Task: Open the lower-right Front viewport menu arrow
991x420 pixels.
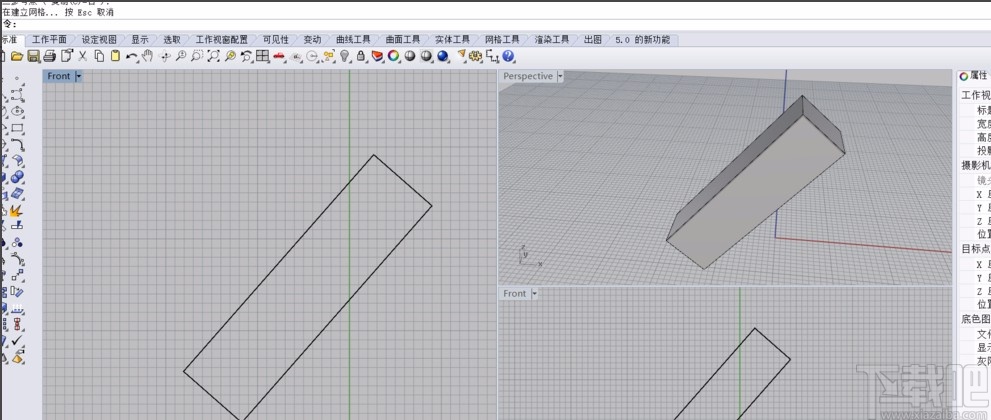Action: (534, 294)
